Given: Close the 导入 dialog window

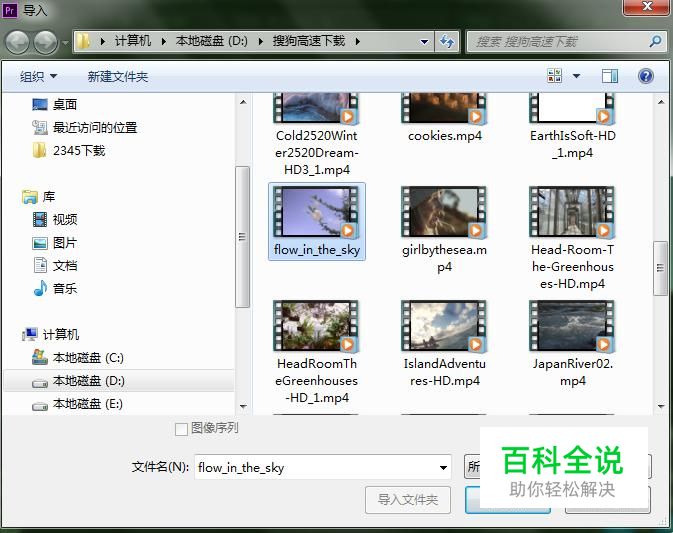Looking at the screenshot, I should click(646, 7).
